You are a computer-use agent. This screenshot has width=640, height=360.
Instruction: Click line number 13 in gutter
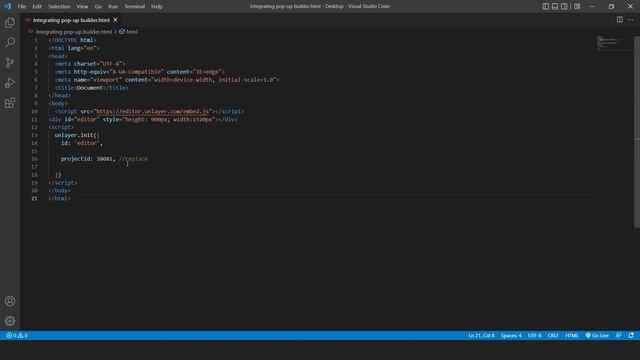(x=34, y=135)
